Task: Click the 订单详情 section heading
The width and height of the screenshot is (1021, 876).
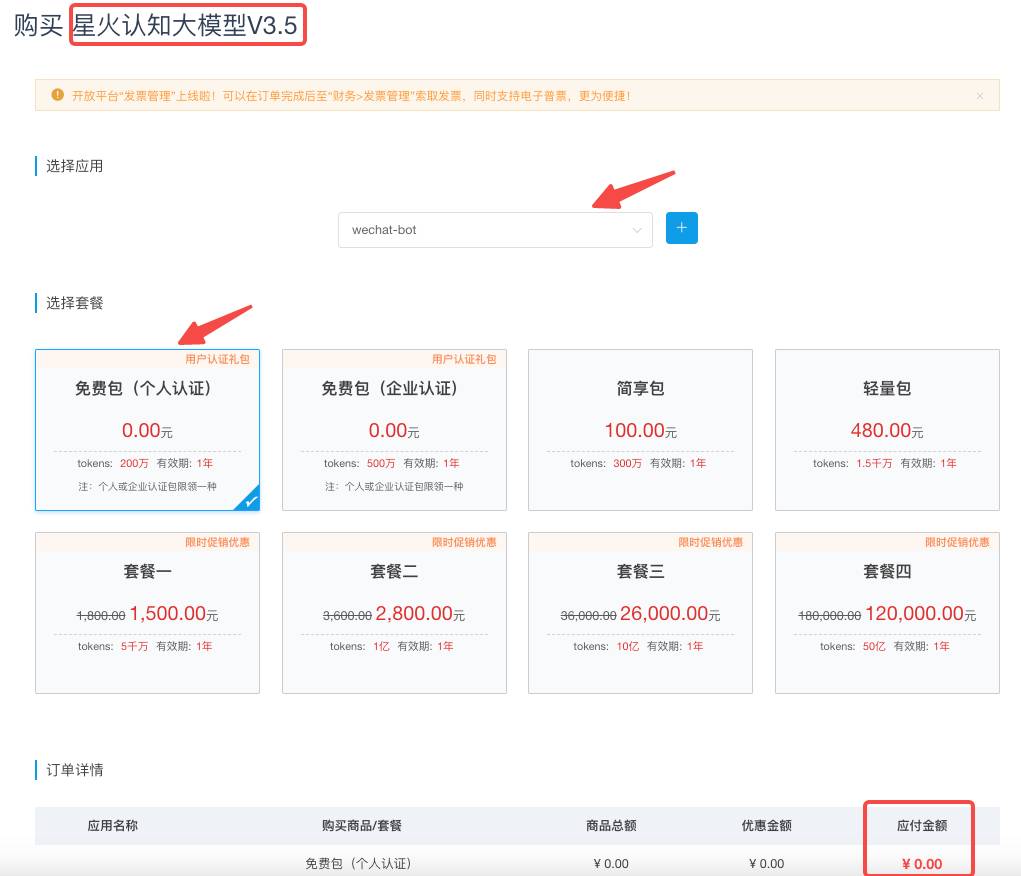Action: (74, 770)
